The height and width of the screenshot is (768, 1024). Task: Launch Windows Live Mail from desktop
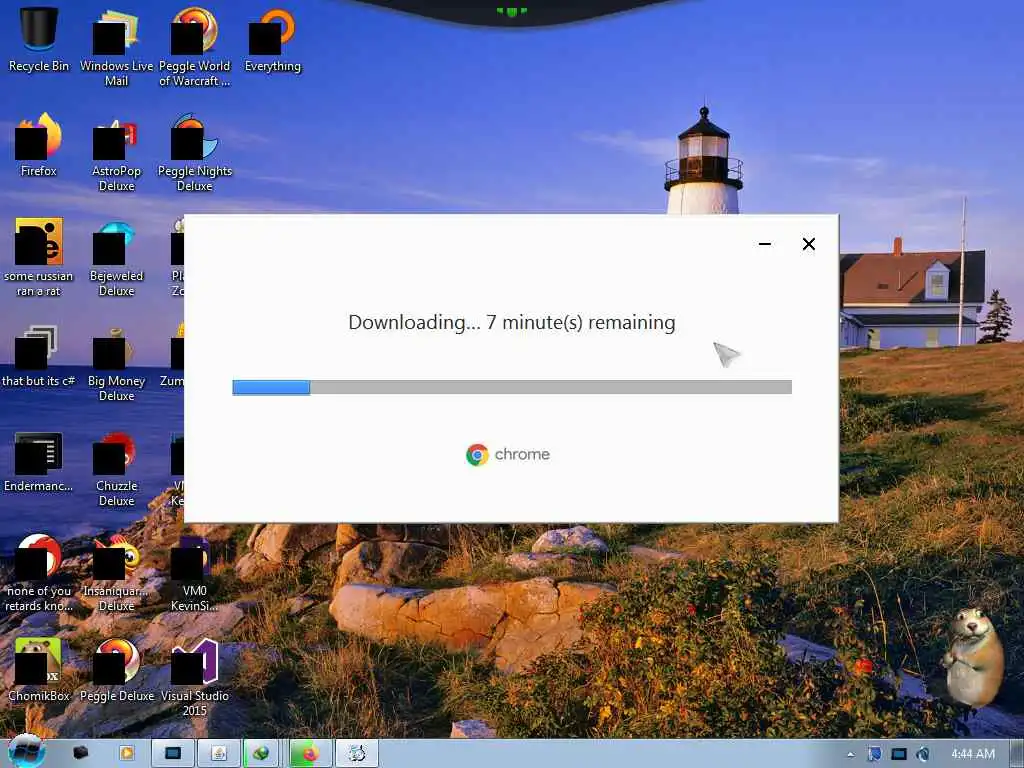click(116, 46)
